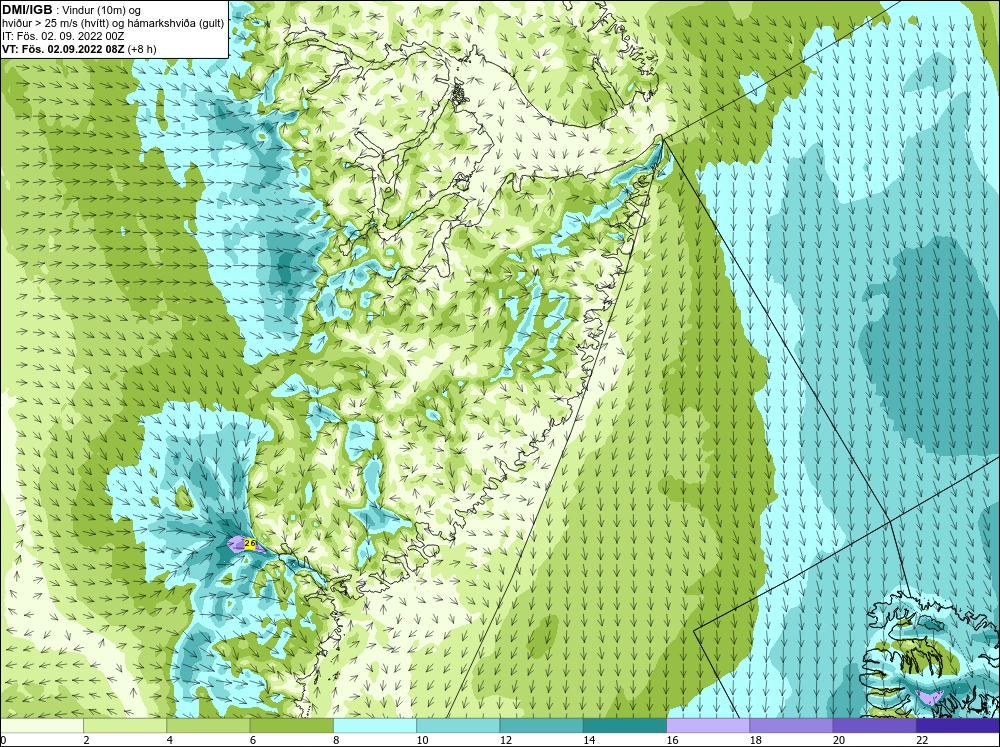Image resolution: width=1000 pixels, height=747 pixels.
Task: Click the legend label 6
Action: (x=253, y=740)
